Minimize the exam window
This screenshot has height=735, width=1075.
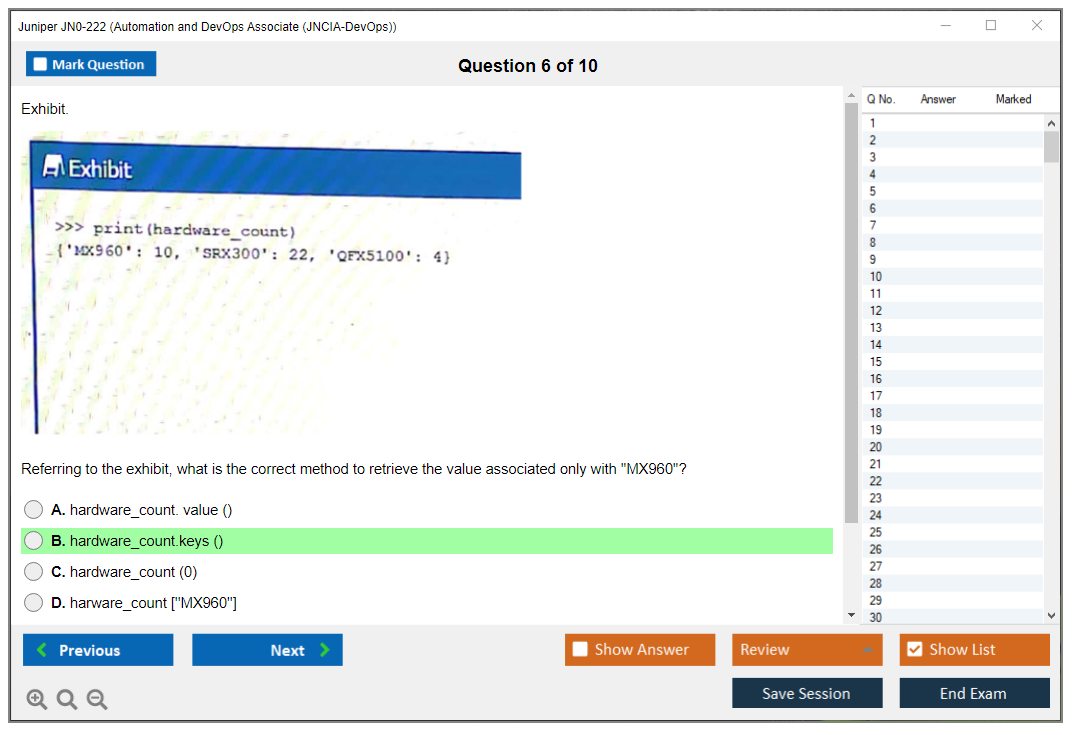pos(946,26)
